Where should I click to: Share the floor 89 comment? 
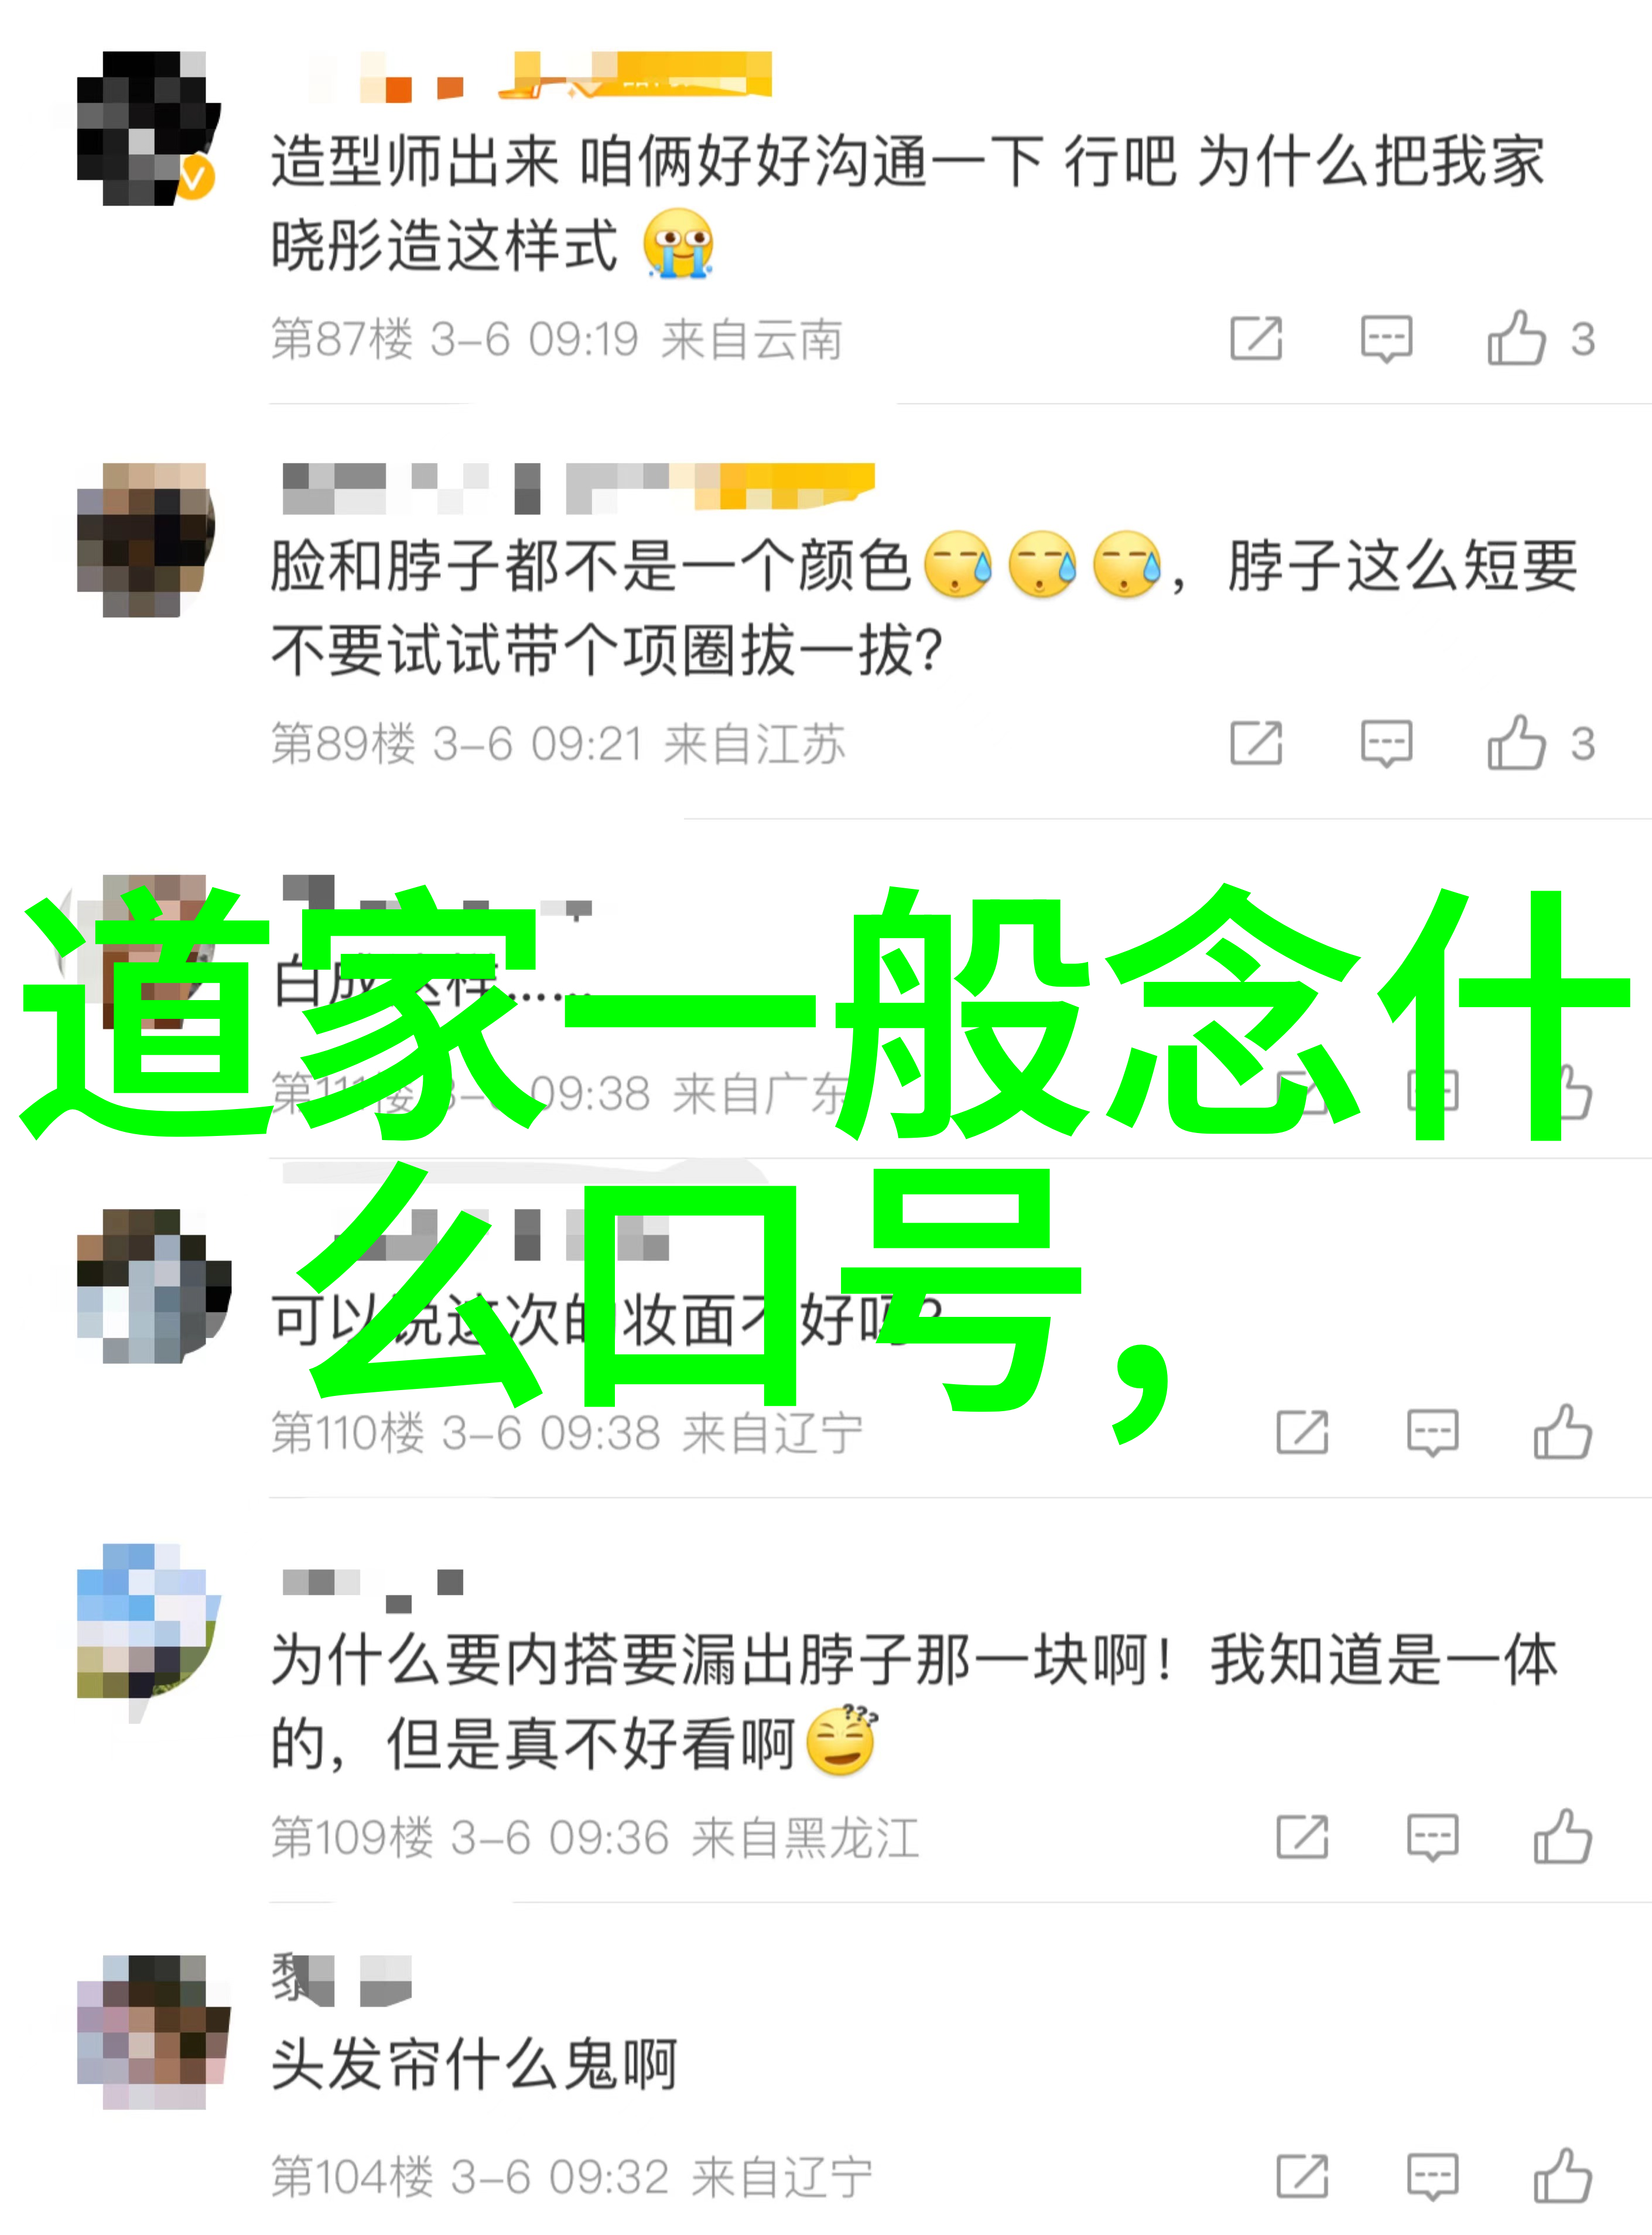pyautogui.click(x=1256, y=743)
